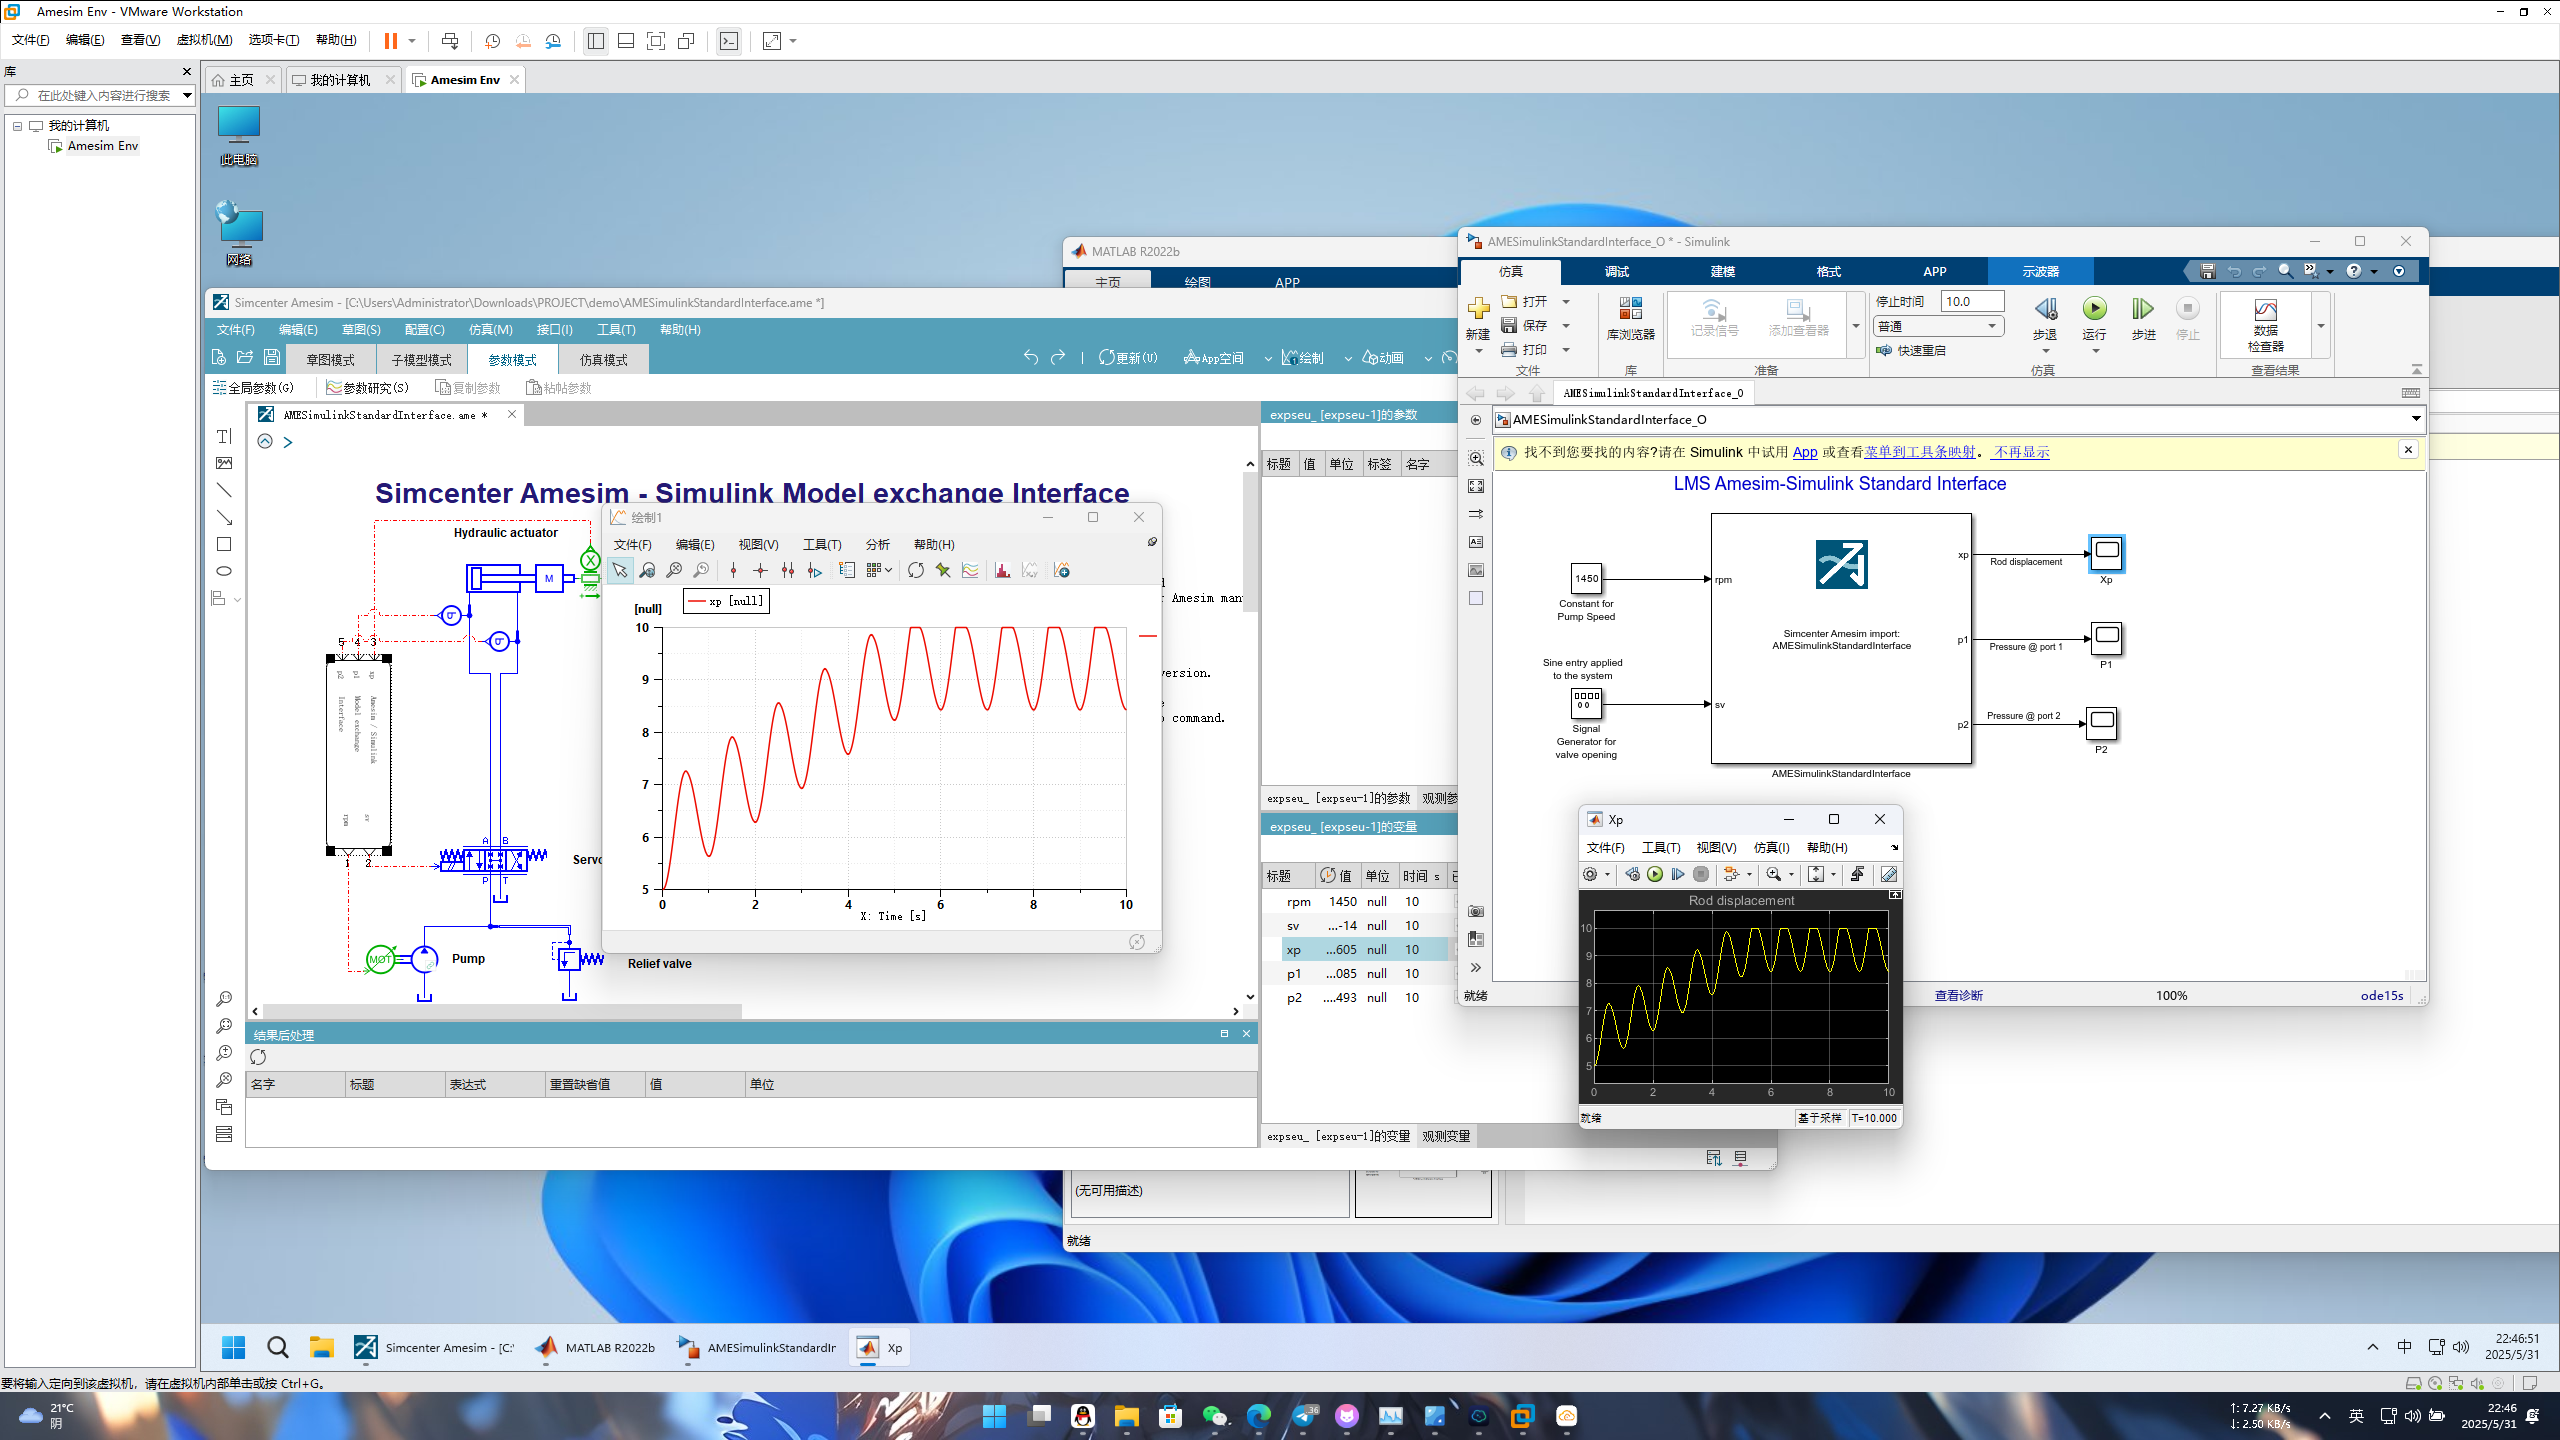Screen dimensions: 2560x1440
Task: Open the 调试 tab in Simulink ribbon
Action: click(1617, 271)
